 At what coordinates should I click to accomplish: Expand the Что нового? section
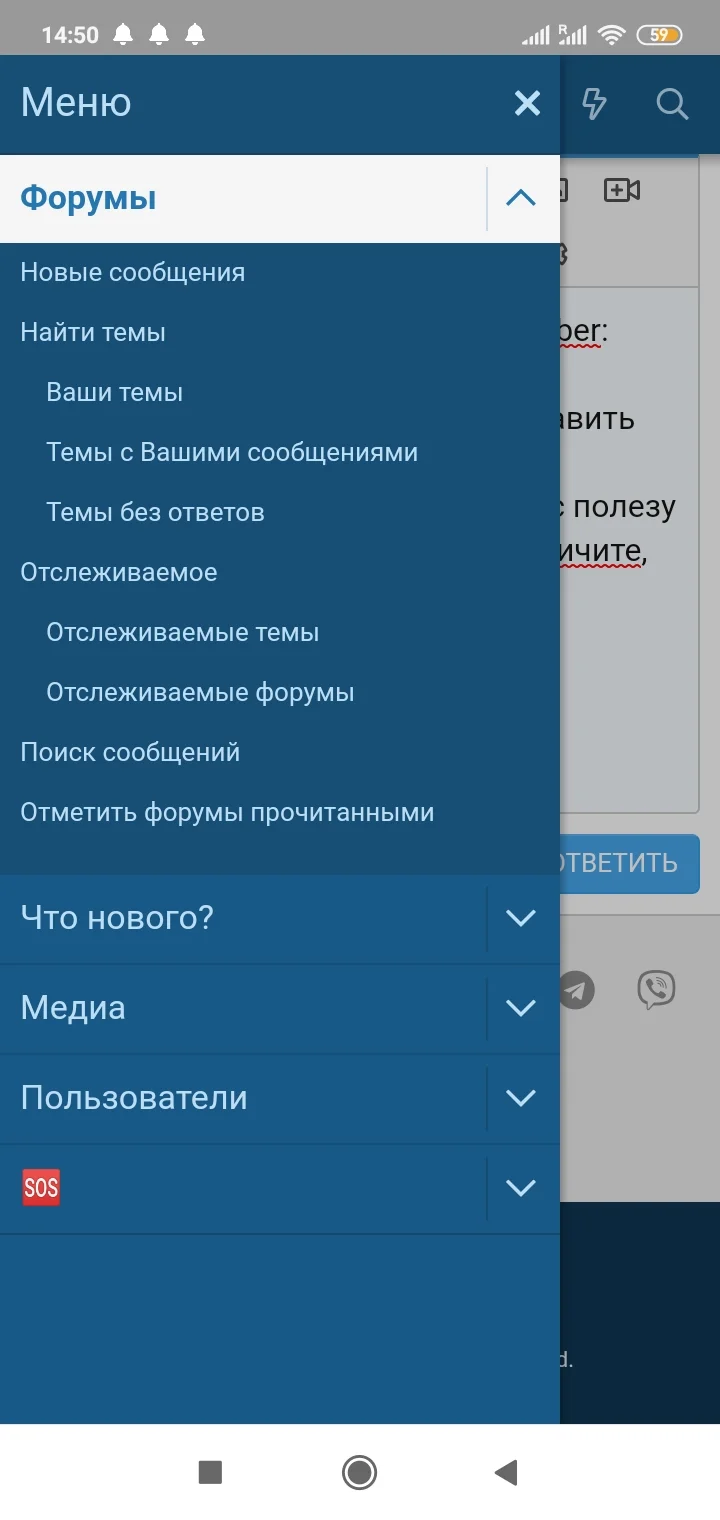[519, 917]
